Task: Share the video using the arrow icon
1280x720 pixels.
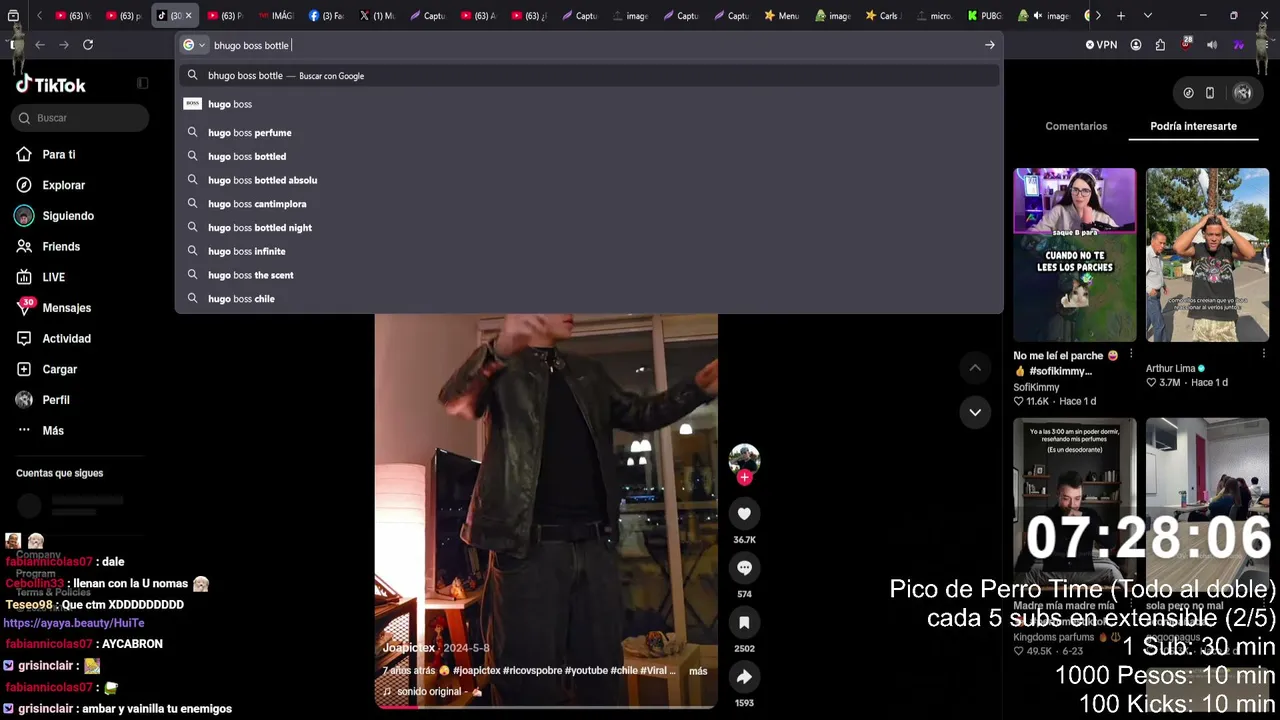Action: pos(744,677)
